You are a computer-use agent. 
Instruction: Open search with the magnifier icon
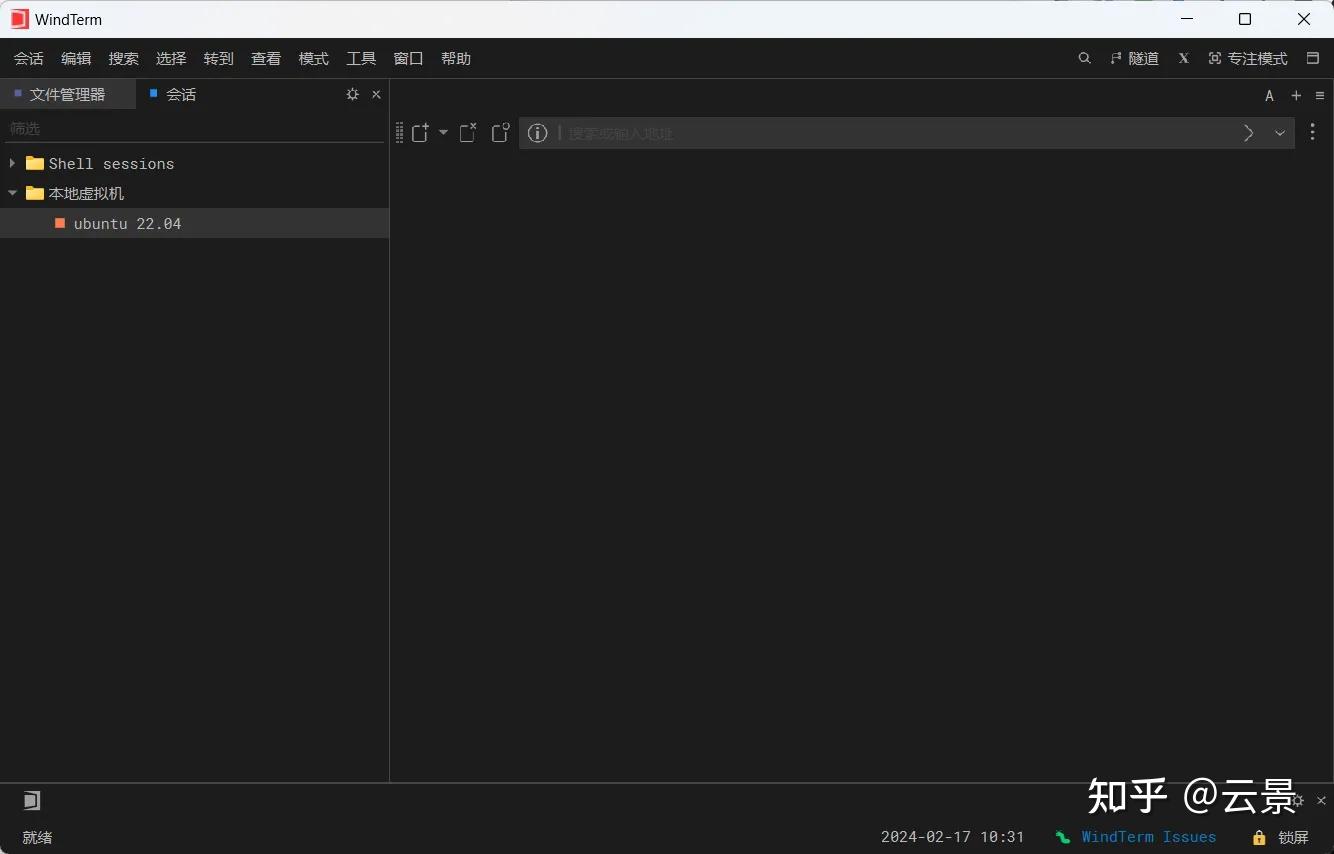tap(1084, 58)
